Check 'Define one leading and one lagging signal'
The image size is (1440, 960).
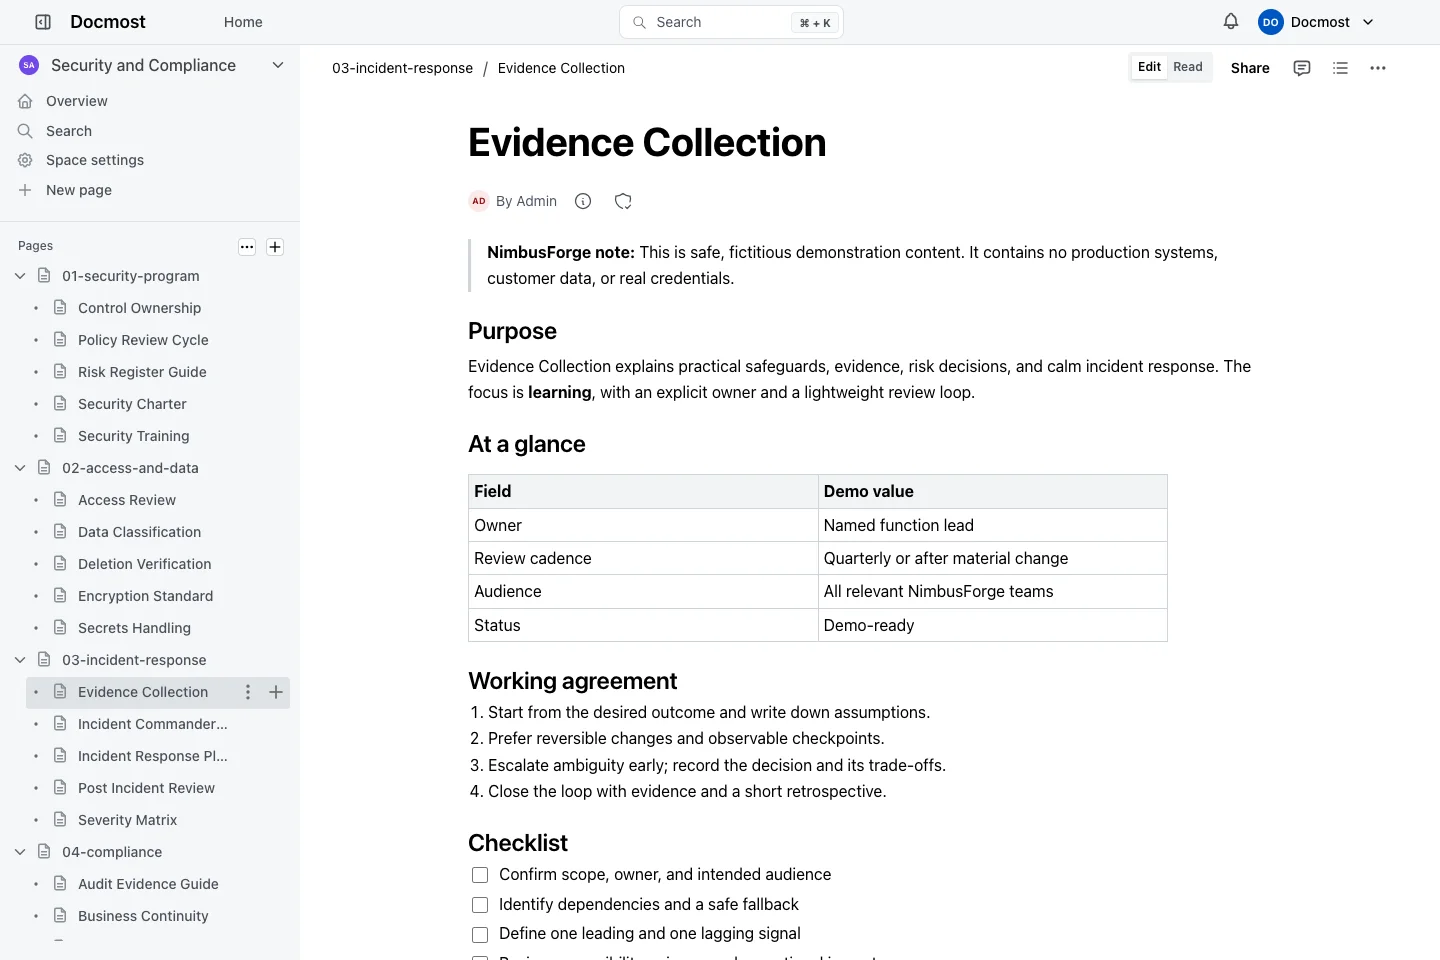tap(480, 934)
